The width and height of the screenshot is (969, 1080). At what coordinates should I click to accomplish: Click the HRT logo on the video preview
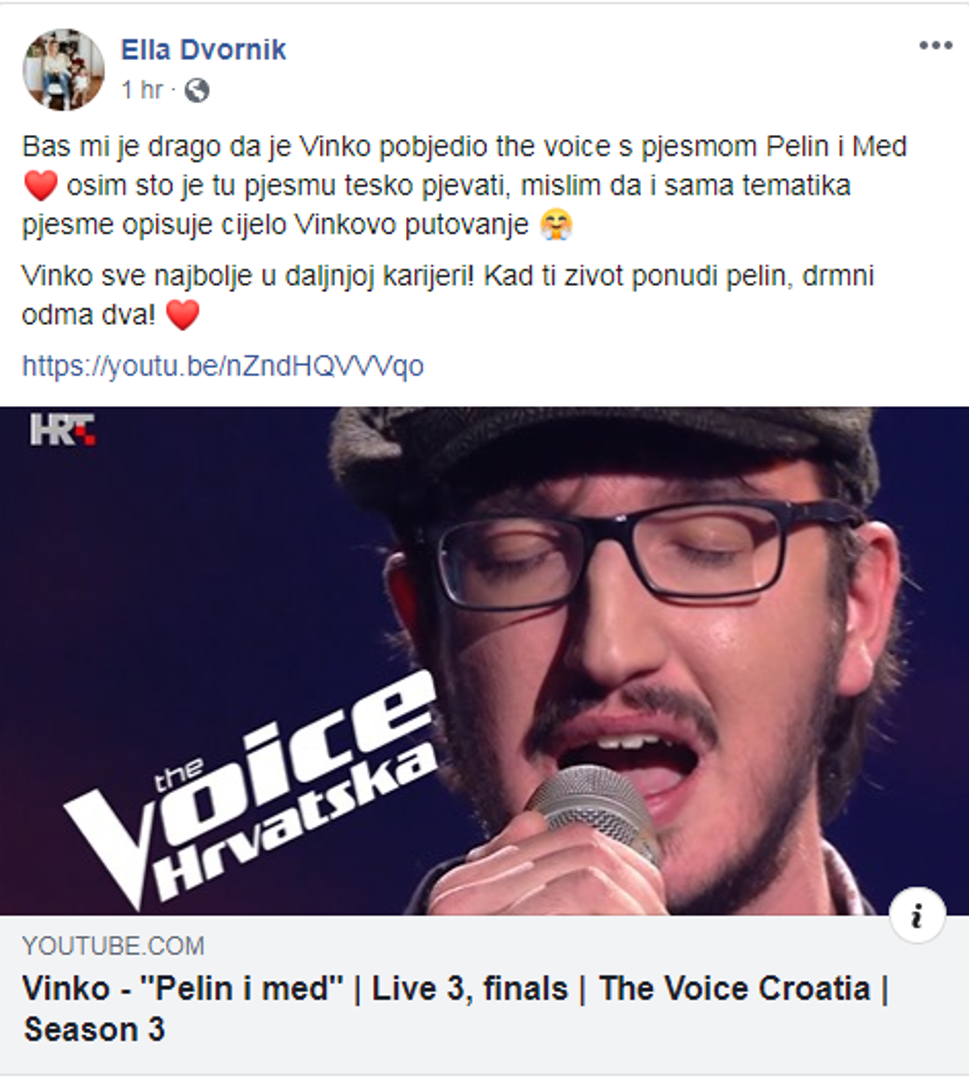[x=62, y=430]
